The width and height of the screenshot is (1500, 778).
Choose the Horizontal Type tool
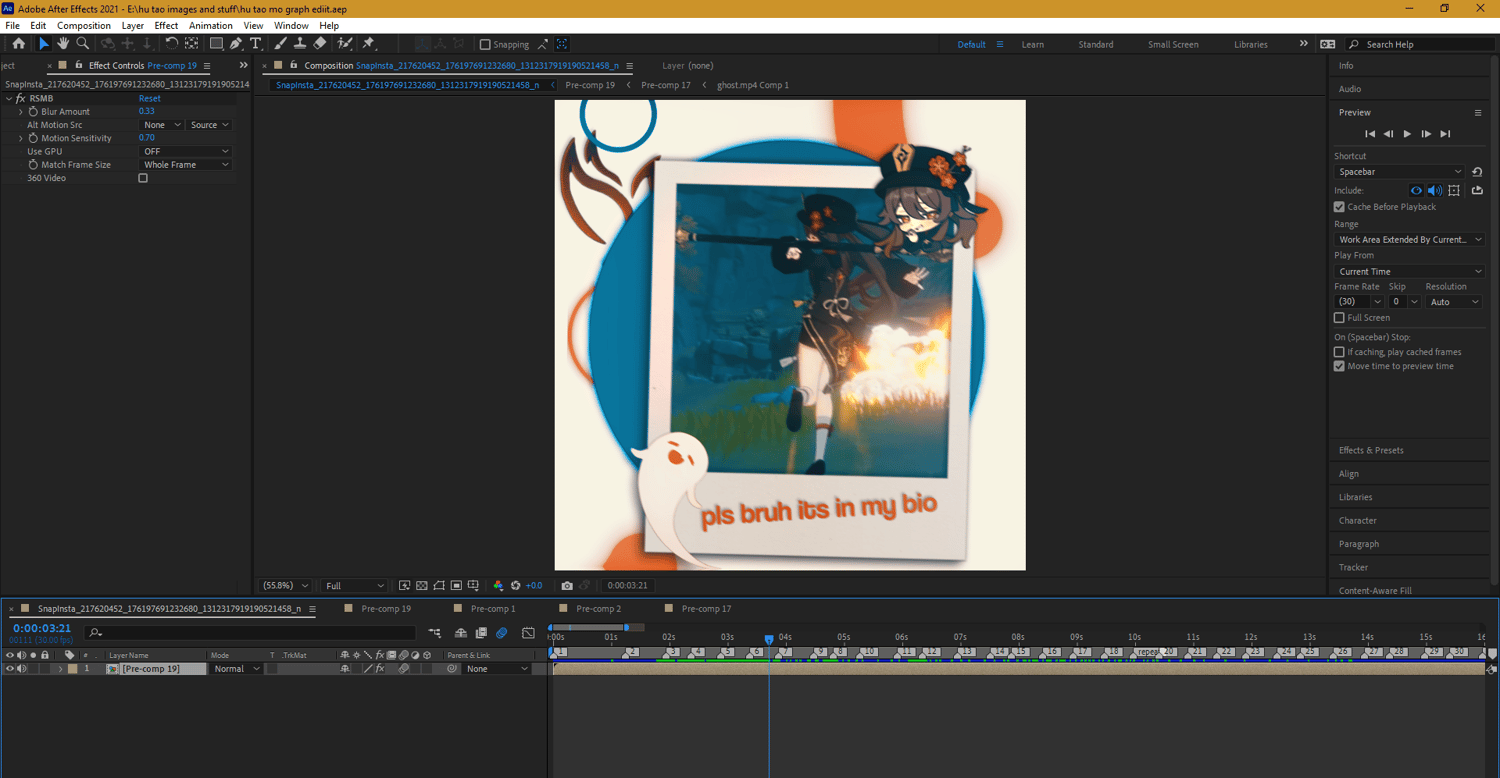point(256,44)
